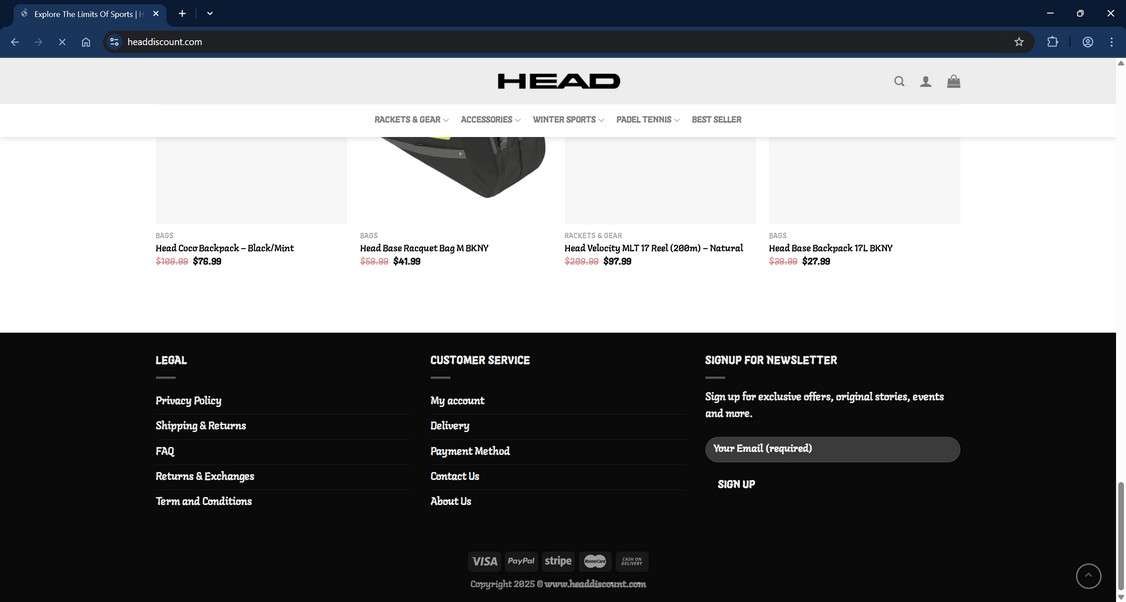Expand the Padel Tennis menu
The width and height of the screenshot is (1126, 602).
(x=648, y=120)
